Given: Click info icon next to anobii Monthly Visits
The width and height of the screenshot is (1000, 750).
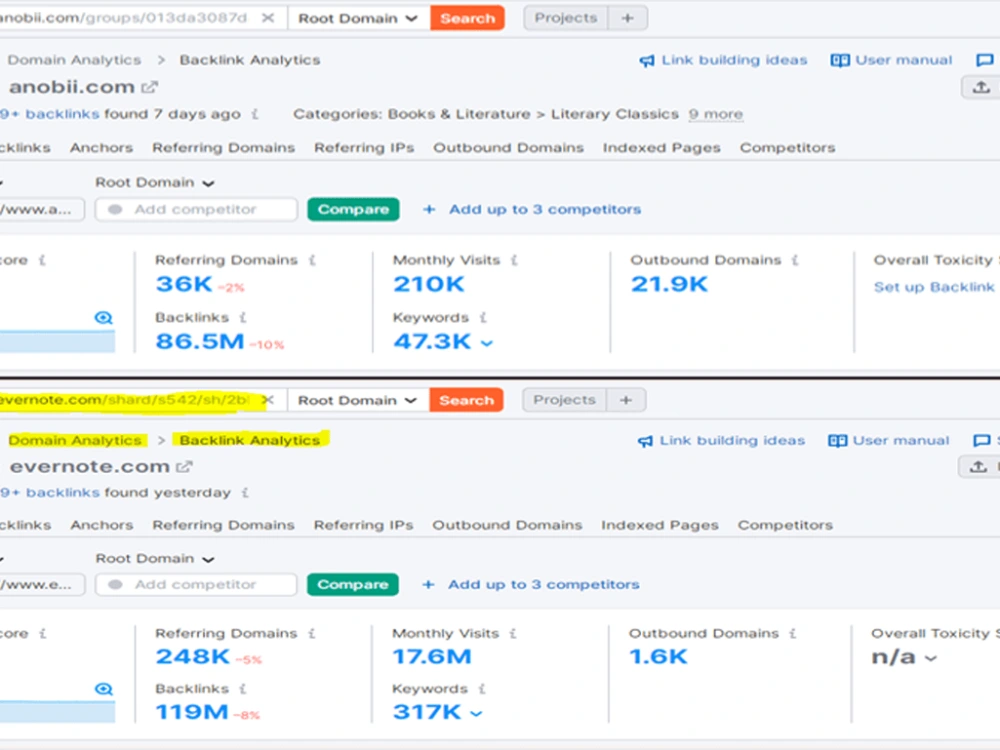Looking at the screenshot, I should click(x=514, y=260).
